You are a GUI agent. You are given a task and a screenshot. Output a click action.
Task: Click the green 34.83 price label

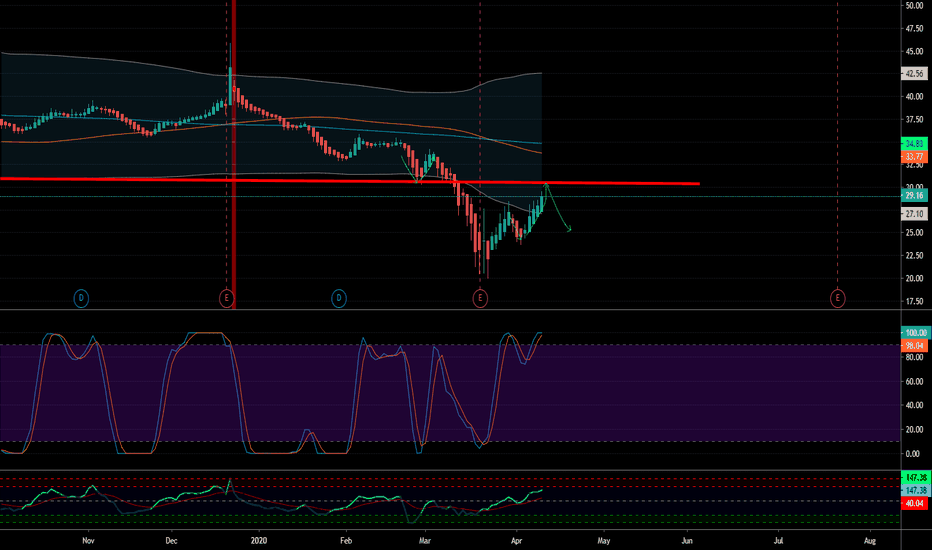(914, 144)
